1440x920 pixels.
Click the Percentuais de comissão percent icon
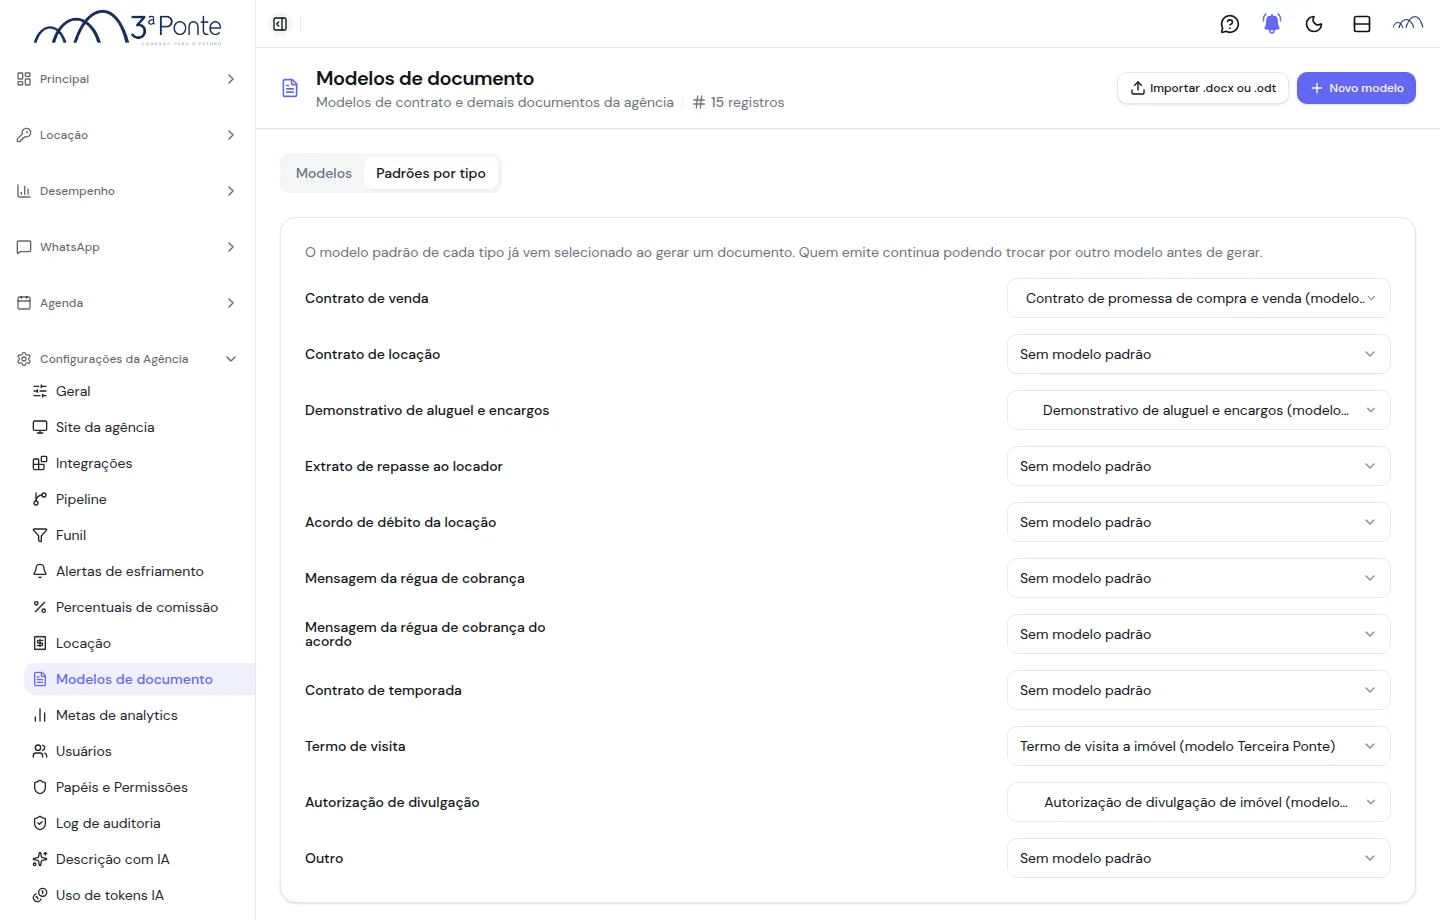tap(40, 607)
